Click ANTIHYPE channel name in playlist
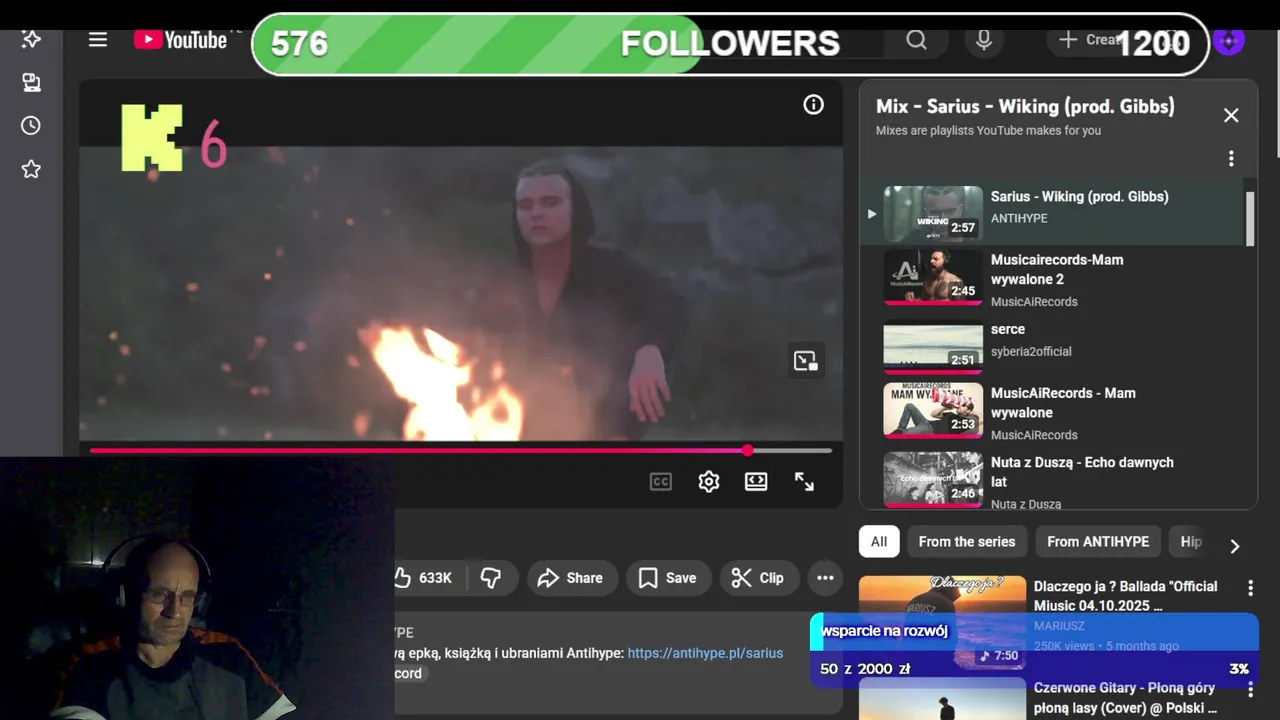Viewport: 1280px width, 720px height. point(1019,218)
